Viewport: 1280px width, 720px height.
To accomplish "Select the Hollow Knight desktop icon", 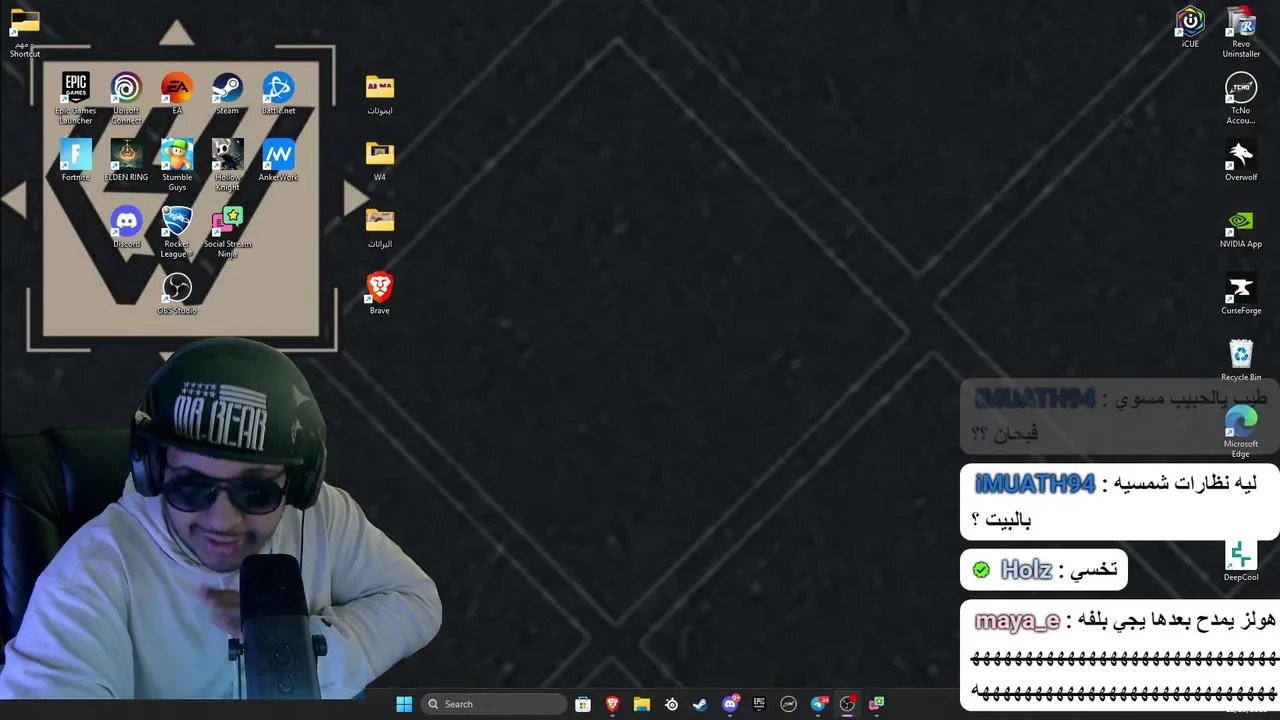I will 227,165.
